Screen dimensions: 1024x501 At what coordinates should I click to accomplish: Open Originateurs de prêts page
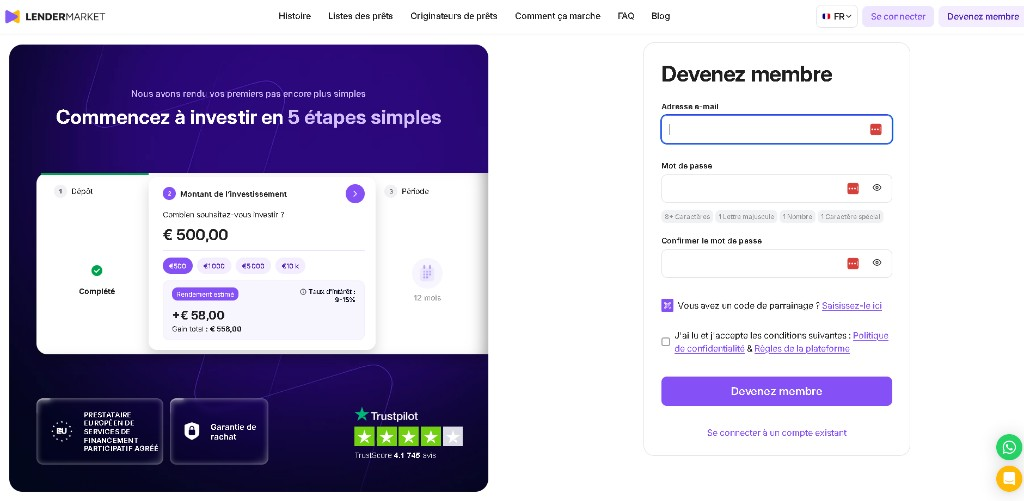[454, 16]
